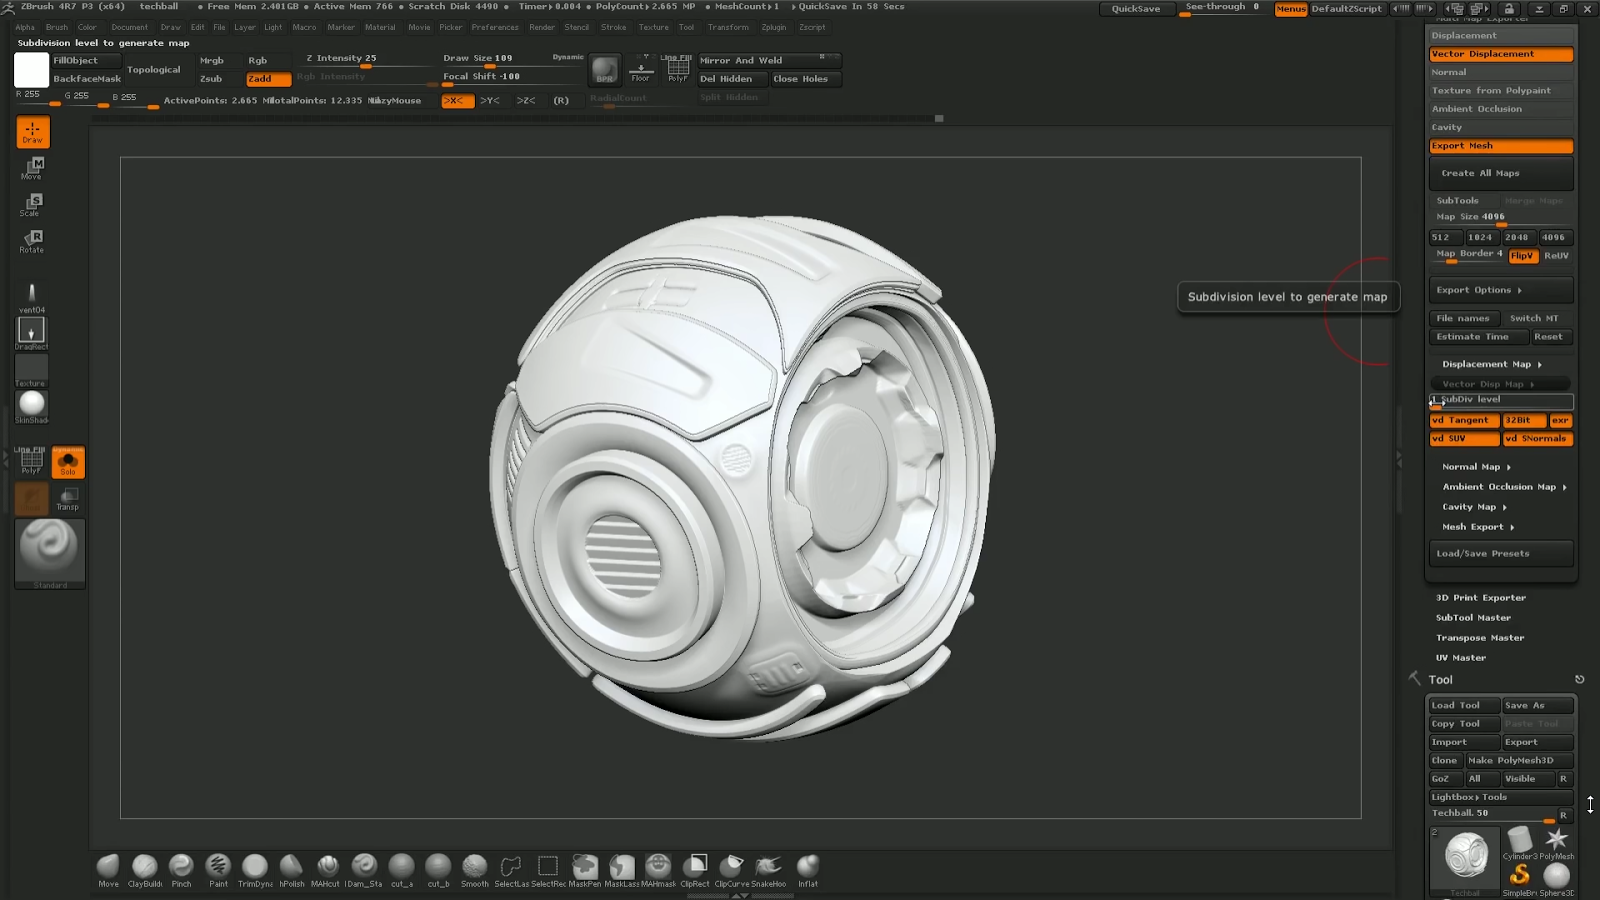Toggle the Vector Displacement option
1600x900 pixels.
(x=1500, y=54)
